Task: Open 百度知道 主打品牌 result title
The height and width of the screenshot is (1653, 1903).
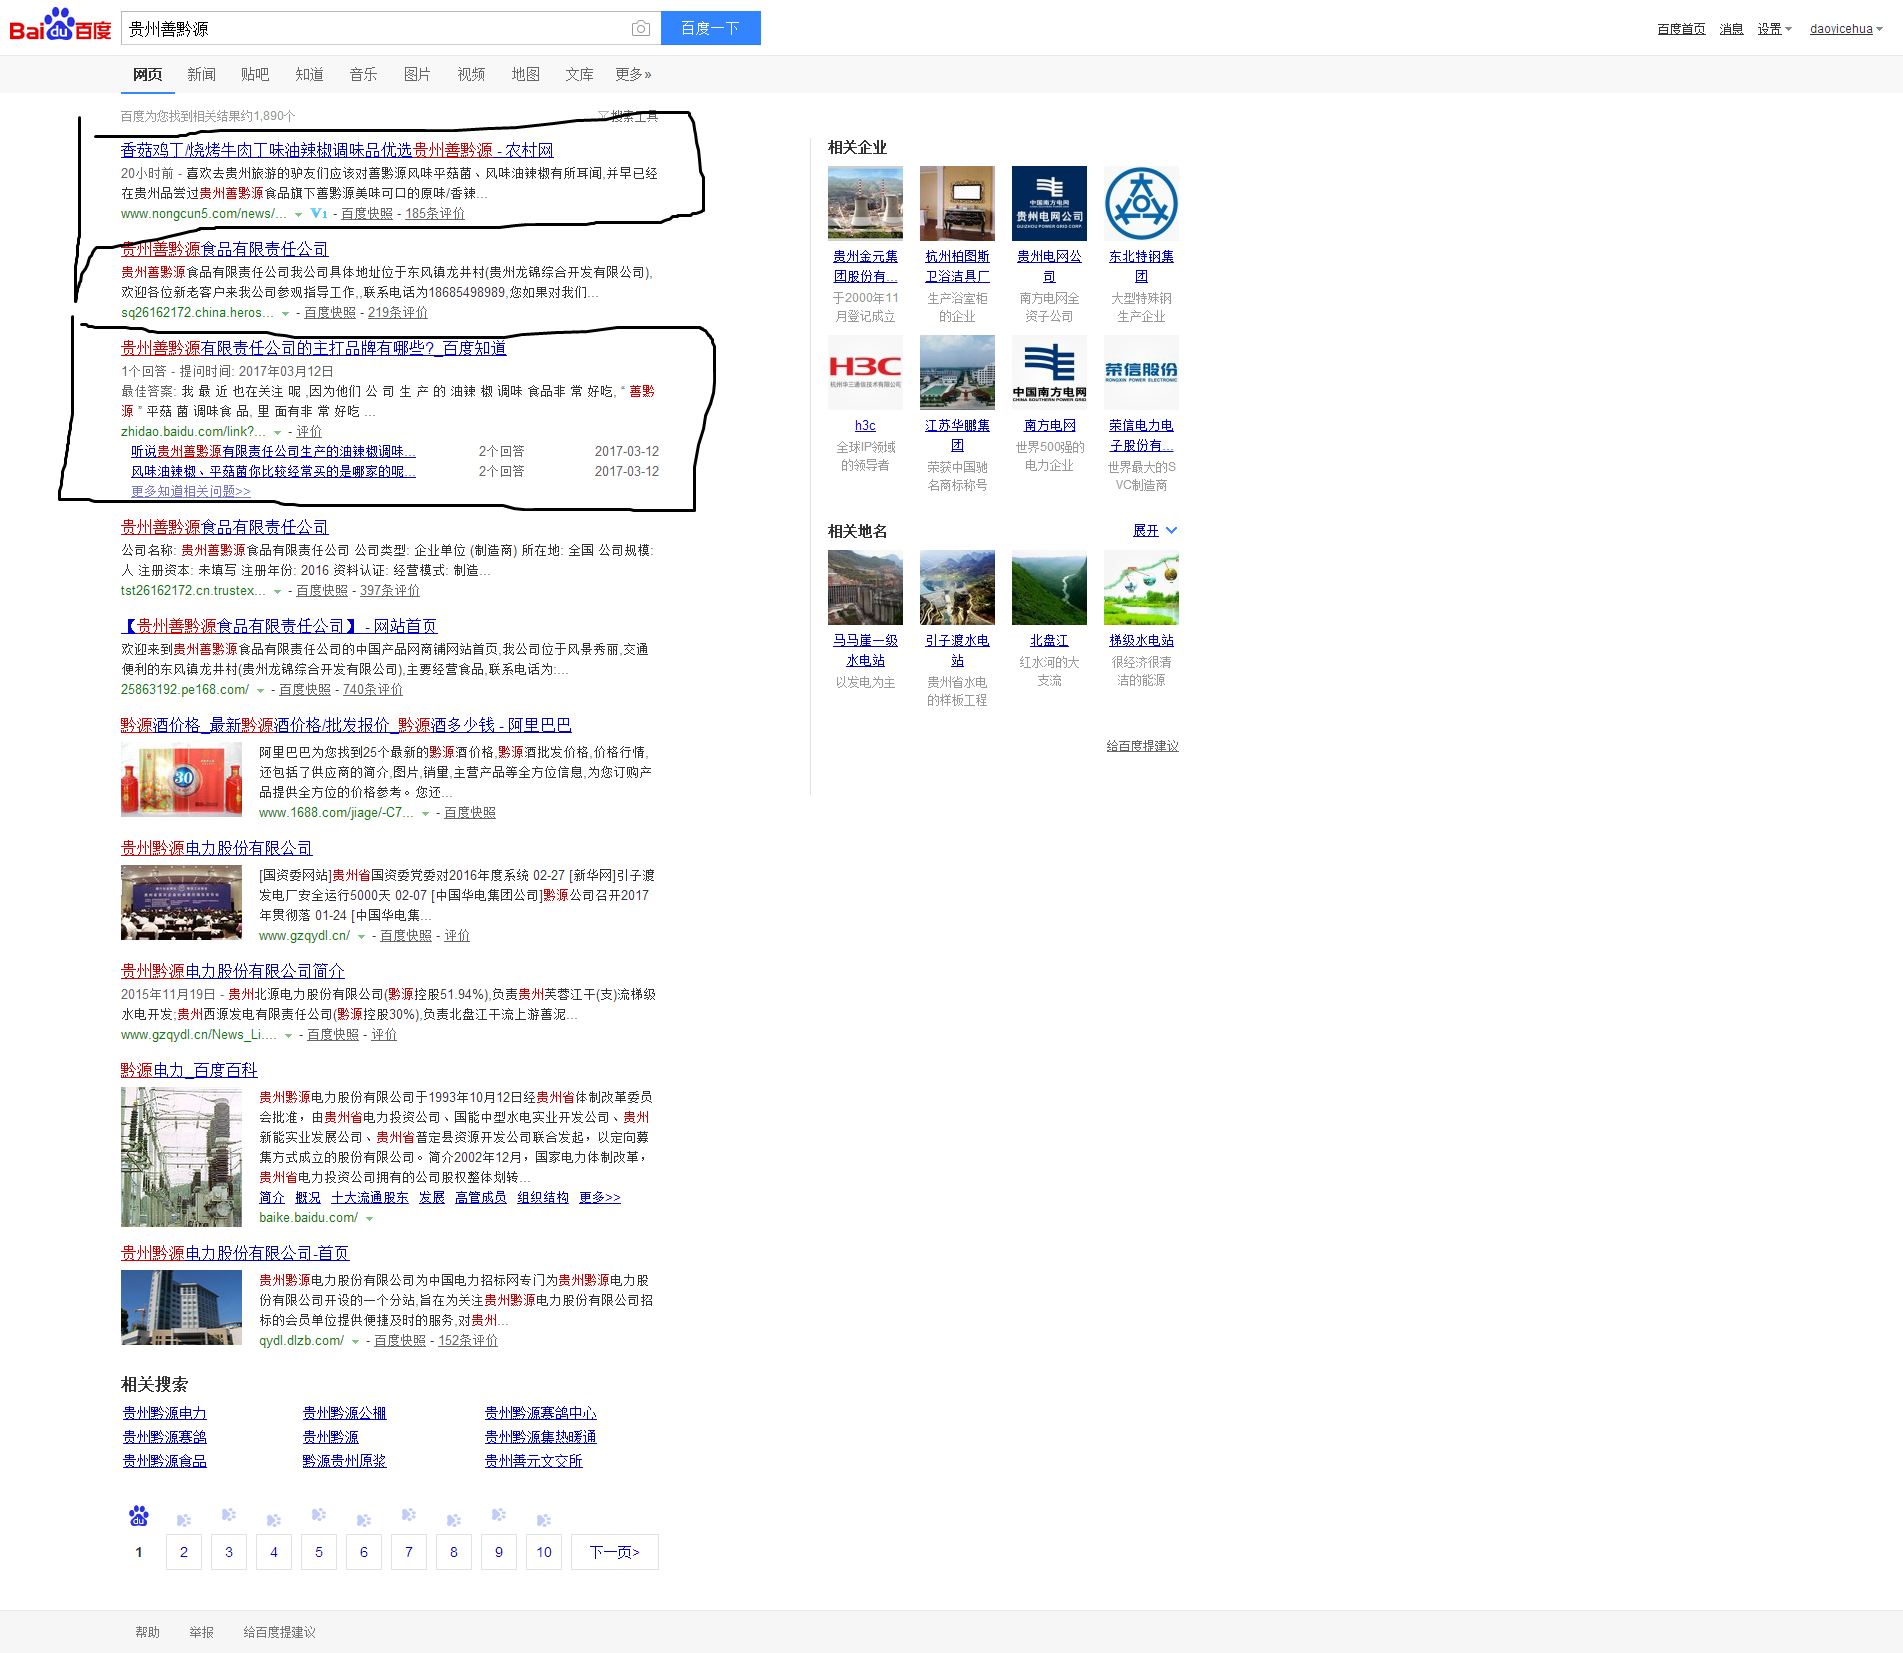Action: click(313, 348)
